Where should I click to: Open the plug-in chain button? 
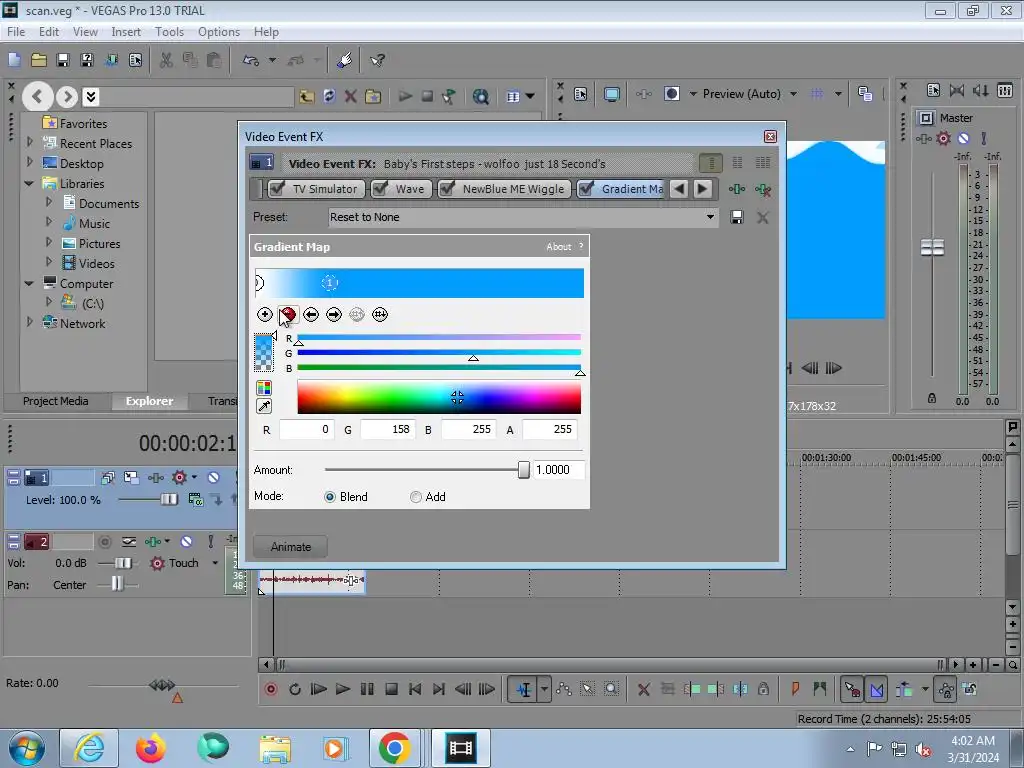pyautogui.click(x=737, y=189)
